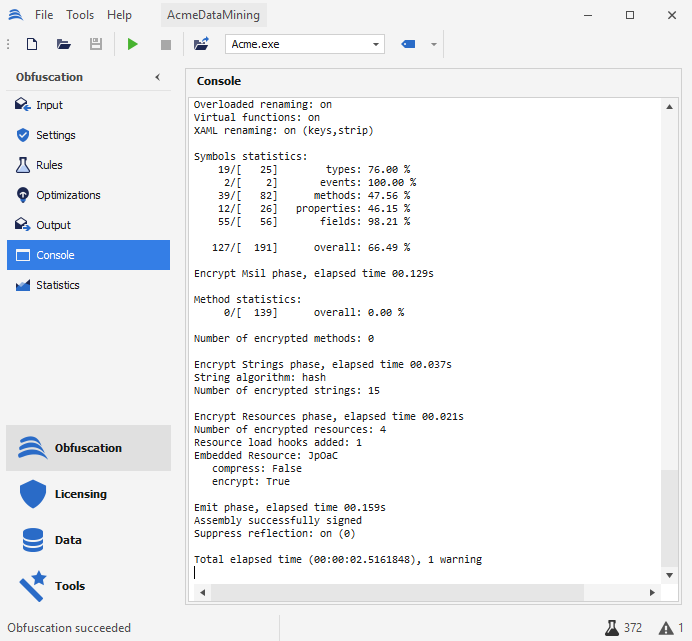This screenshot has height=641, width=692.
Task: Open the Data section
Action: click(x=68, y=540)
